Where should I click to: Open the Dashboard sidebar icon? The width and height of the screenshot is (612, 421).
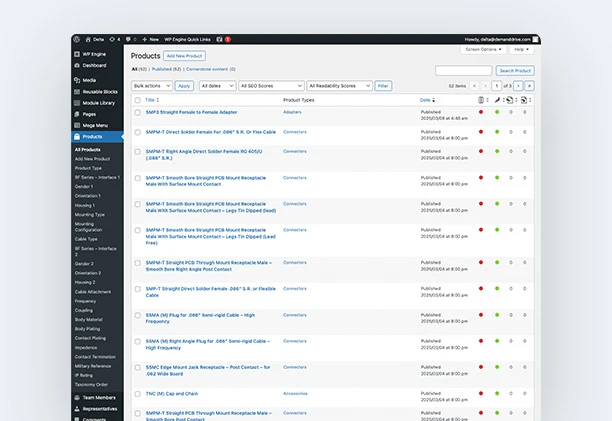click(x=76, y=65)
